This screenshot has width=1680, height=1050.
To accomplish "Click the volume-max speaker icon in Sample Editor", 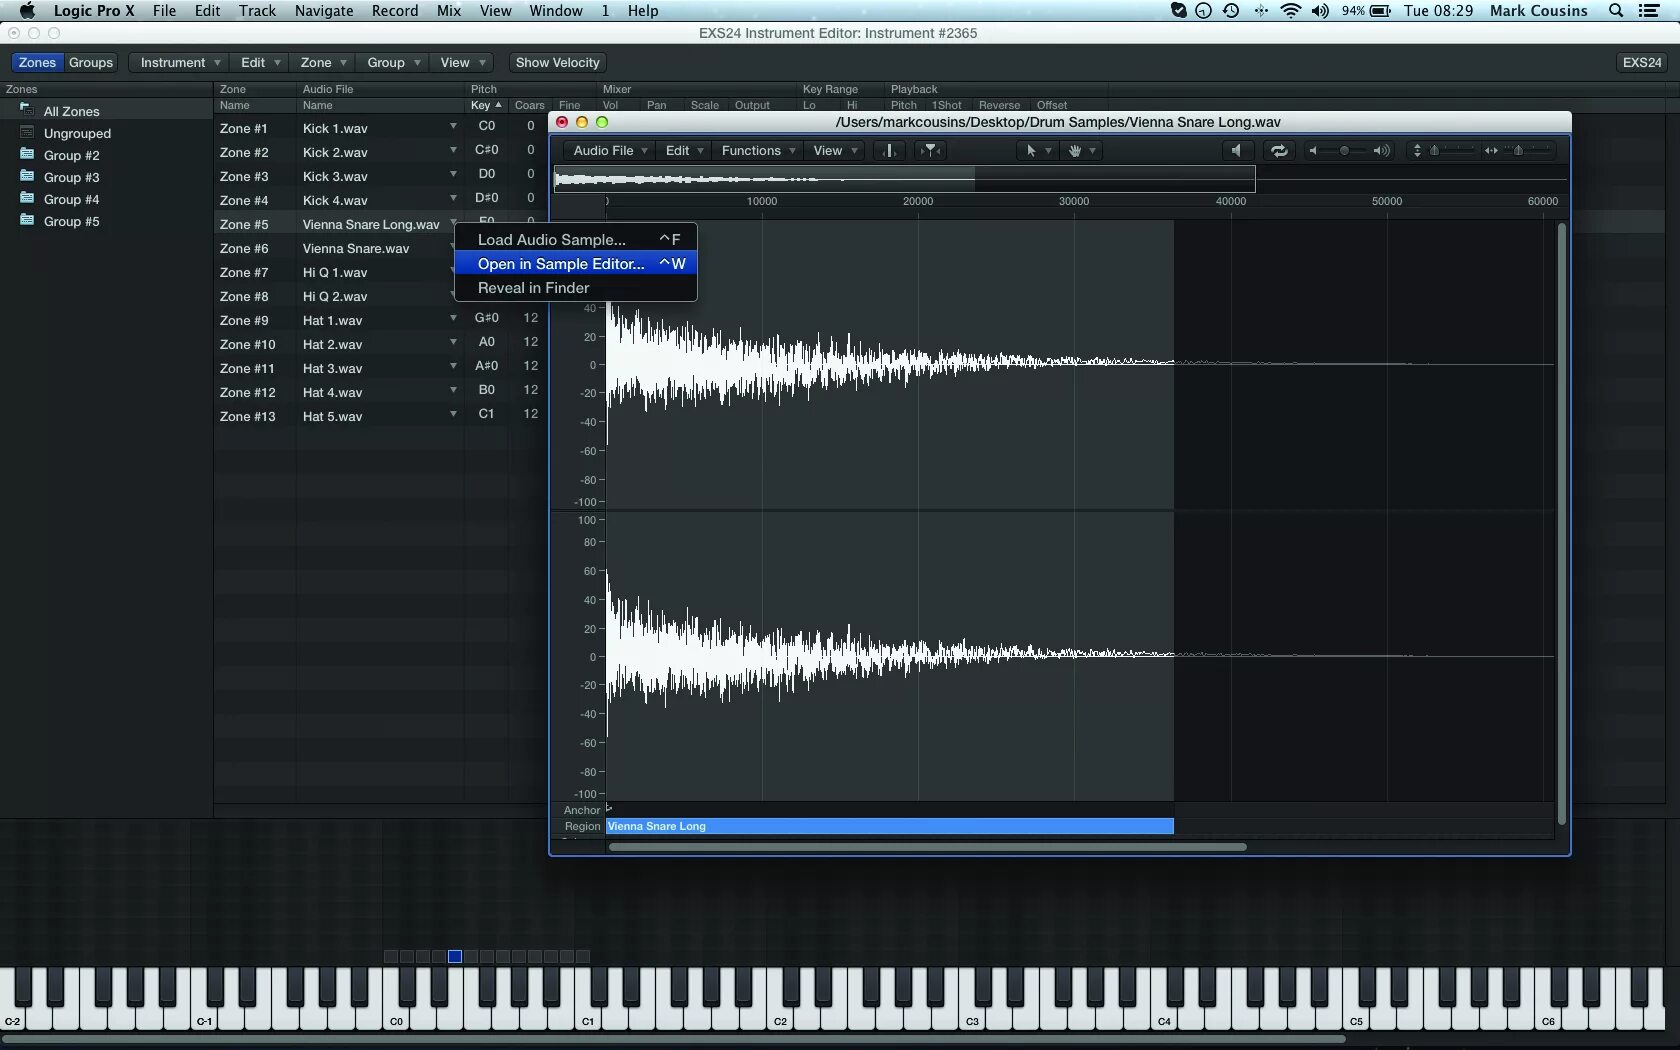I will [x=1381, y=151].
